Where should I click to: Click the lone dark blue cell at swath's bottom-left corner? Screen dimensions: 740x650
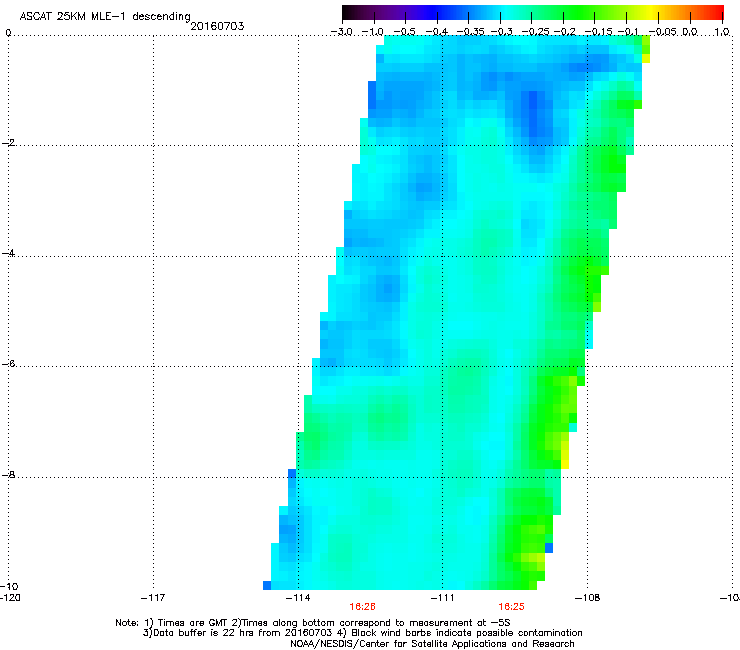tap(267, 585)
